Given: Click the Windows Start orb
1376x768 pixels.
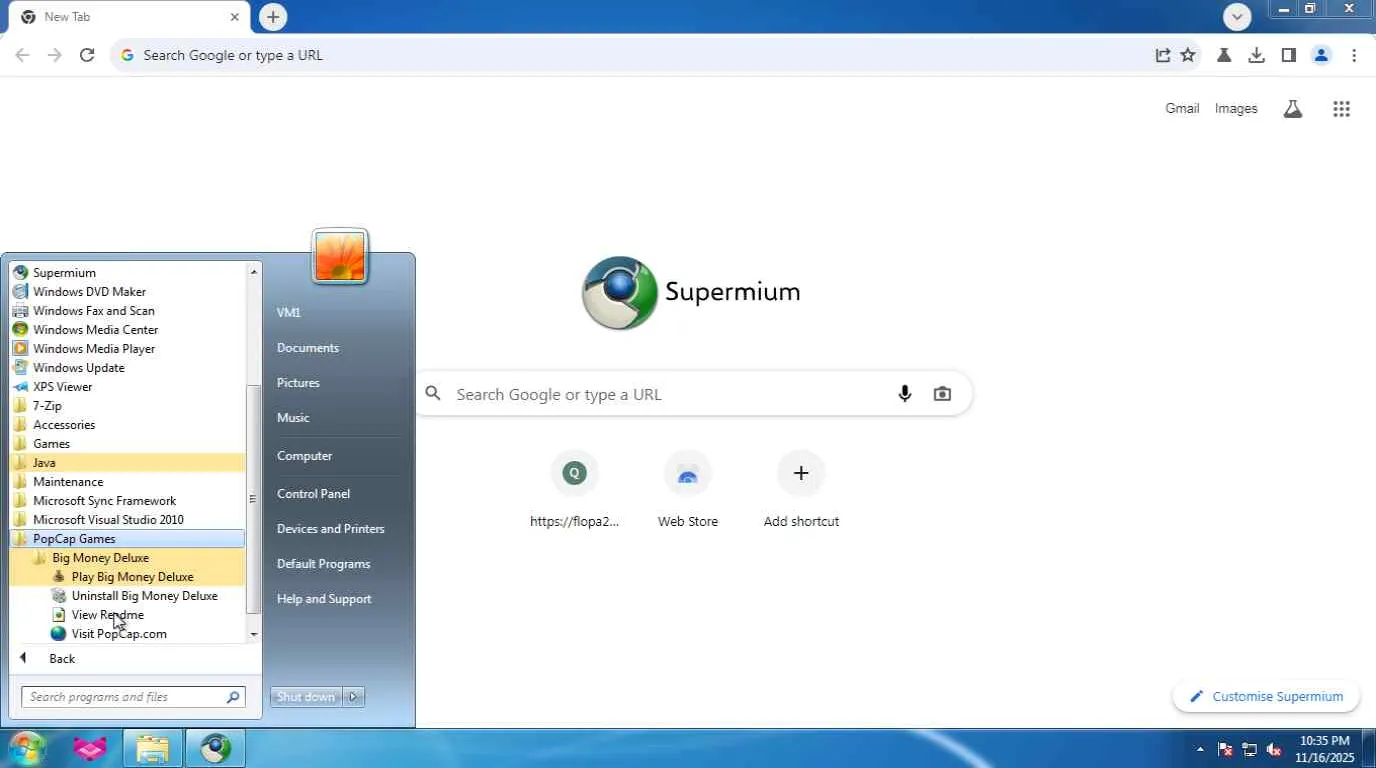Looking at the screenshot, I should click(27, 748).
